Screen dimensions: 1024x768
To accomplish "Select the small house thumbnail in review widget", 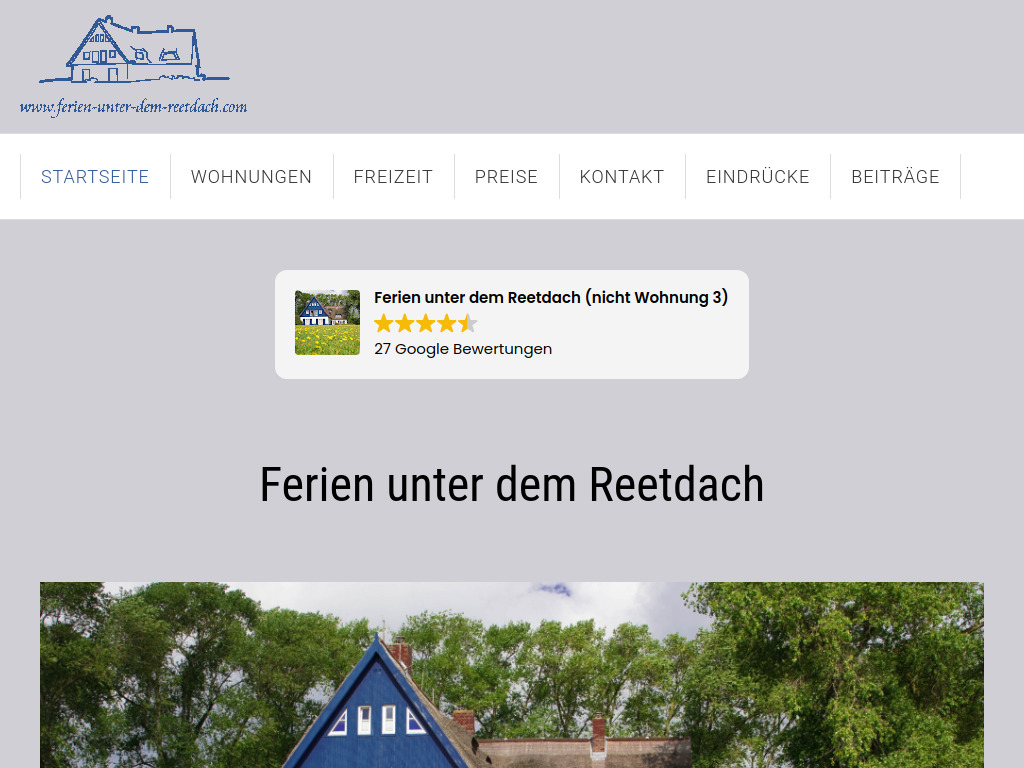I will [327, 322].
